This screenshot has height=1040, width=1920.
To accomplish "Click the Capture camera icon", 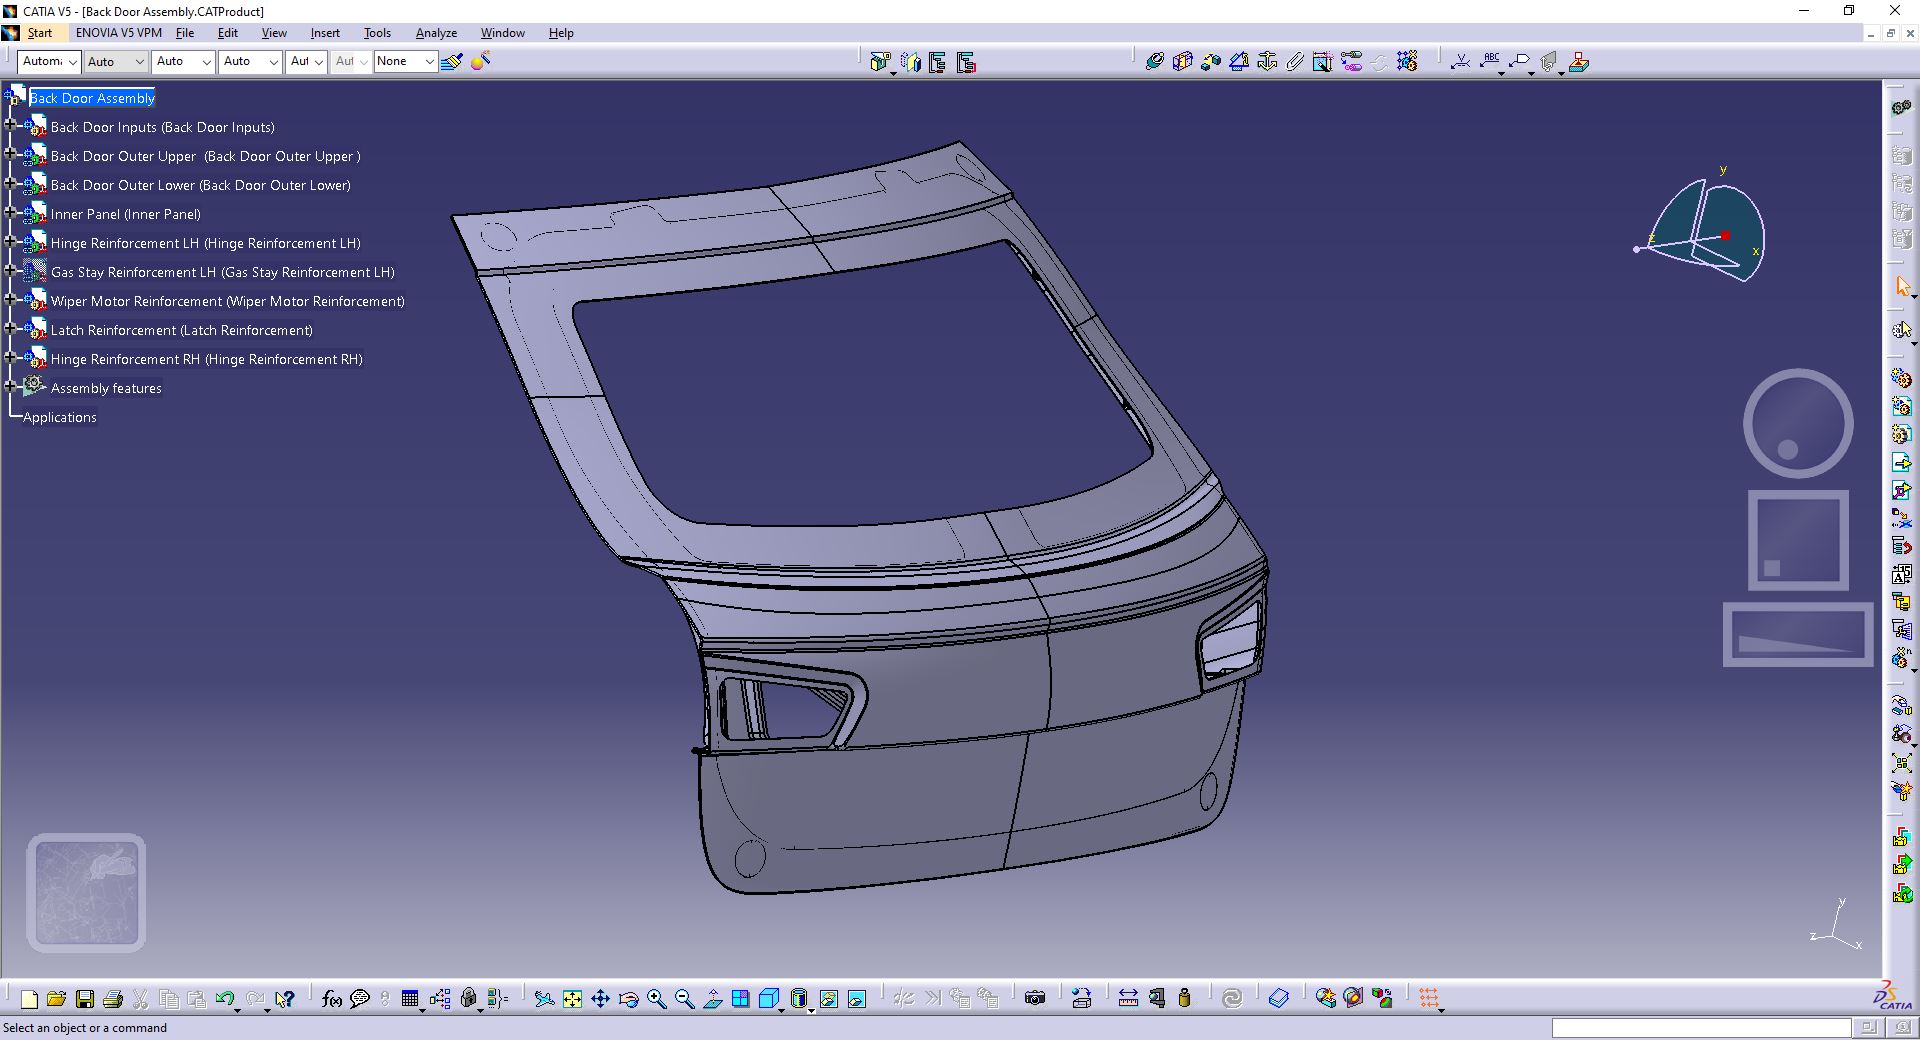I will [x=1035, y=998].
